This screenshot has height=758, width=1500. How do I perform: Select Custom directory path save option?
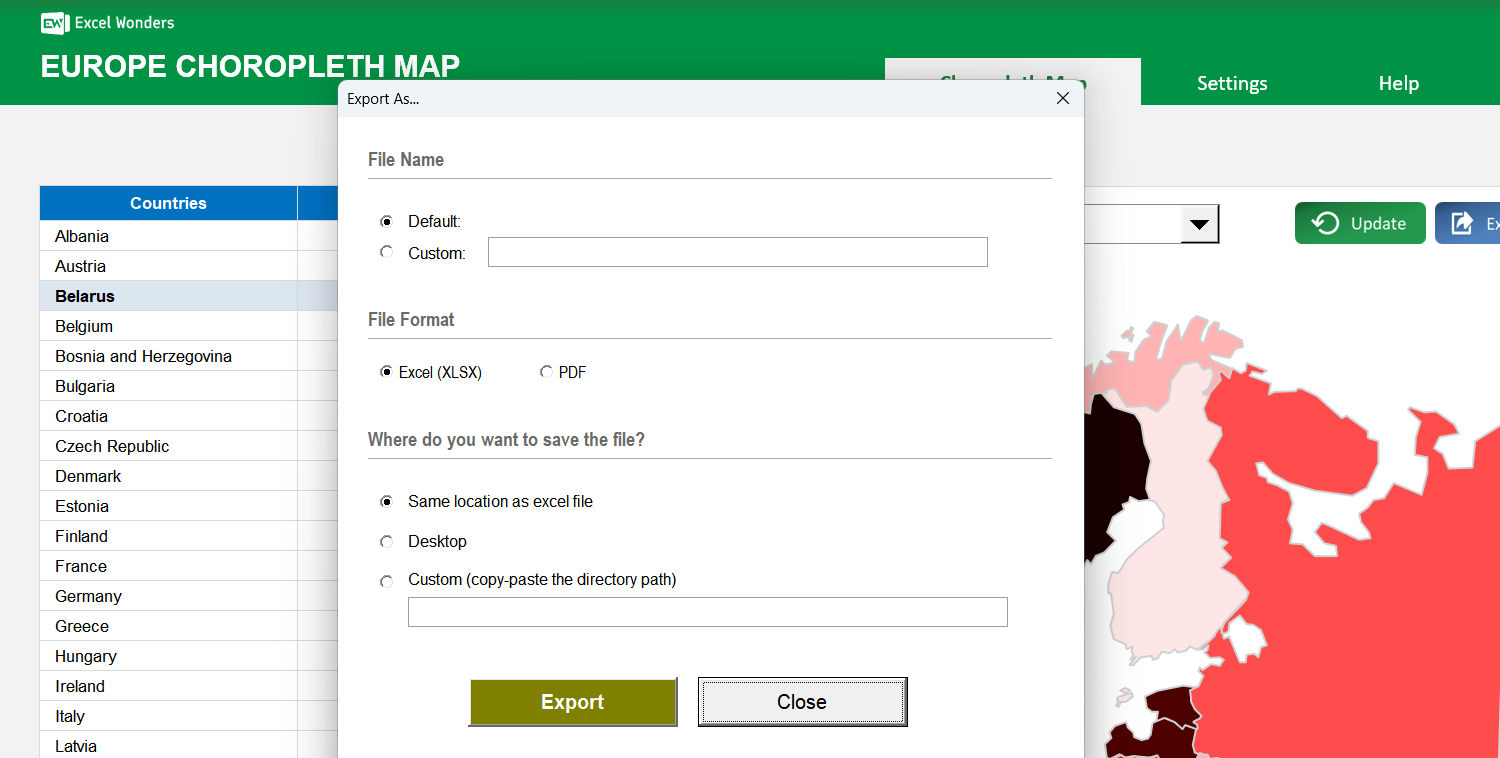tap(386, 581)
